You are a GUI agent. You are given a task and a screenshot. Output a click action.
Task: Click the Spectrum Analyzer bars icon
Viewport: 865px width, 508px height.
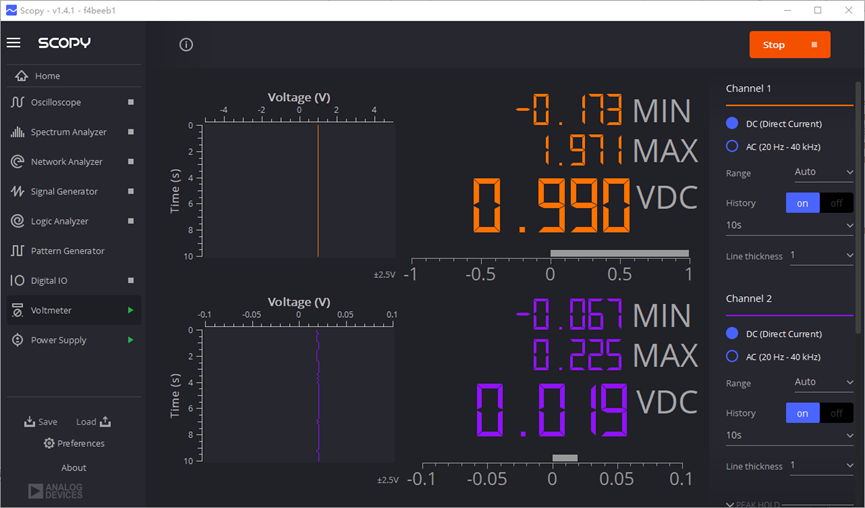pyautogui.click(x=18, y=132)
